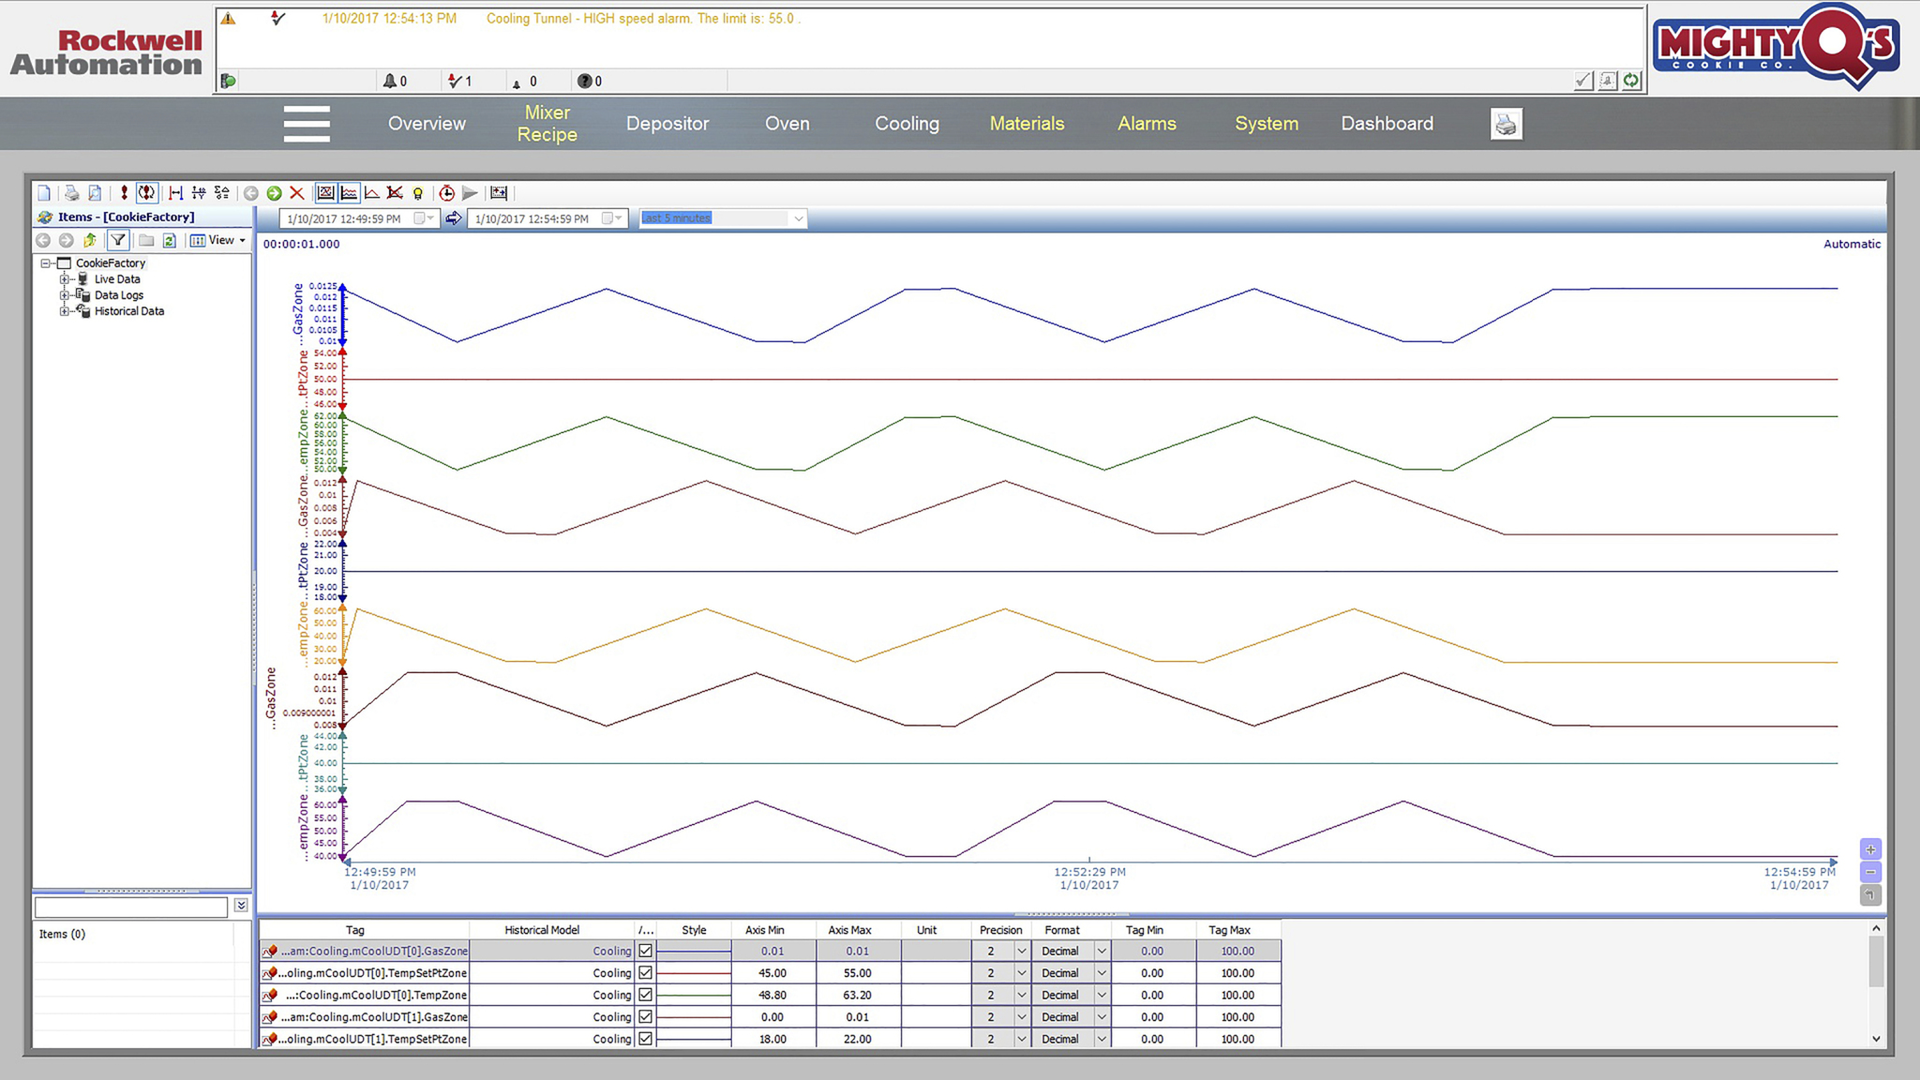Viewport: 1920px width, 1080px height.
Task: Open the Cooling navigation tab
Action: coord(906,124)
